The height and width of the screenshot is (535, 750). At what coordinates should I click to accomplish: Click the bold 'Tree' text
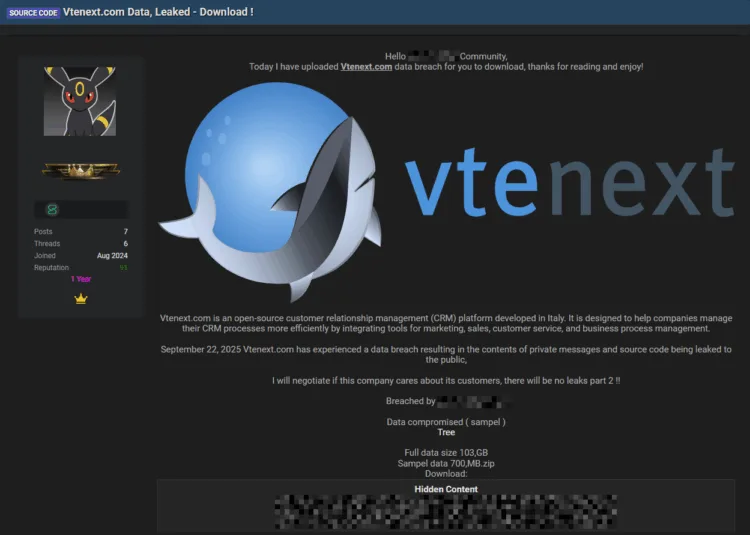[446, 432]
